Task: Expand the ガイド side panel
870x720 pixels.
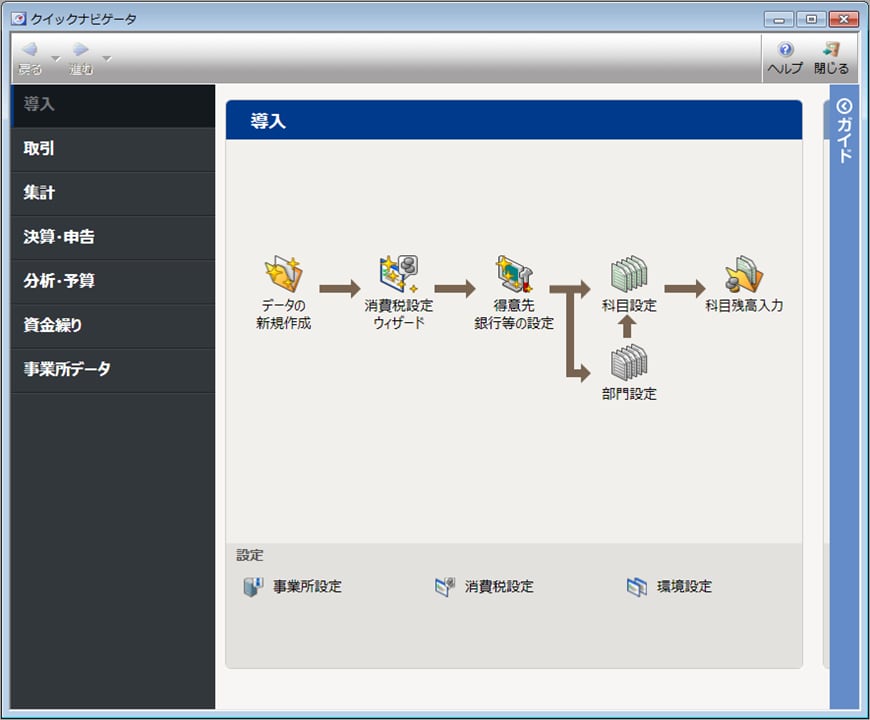Action: click(844, 130)
